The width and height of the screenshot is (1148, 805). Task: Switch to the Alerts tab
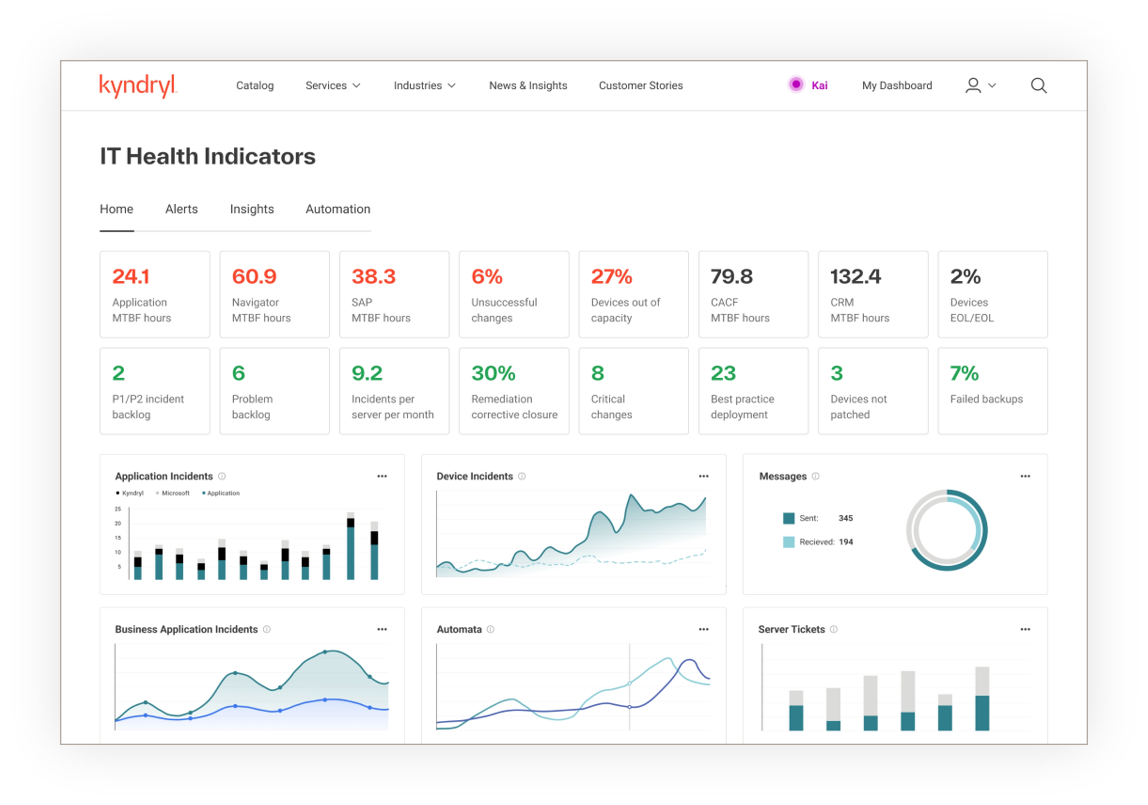point(181,209)
